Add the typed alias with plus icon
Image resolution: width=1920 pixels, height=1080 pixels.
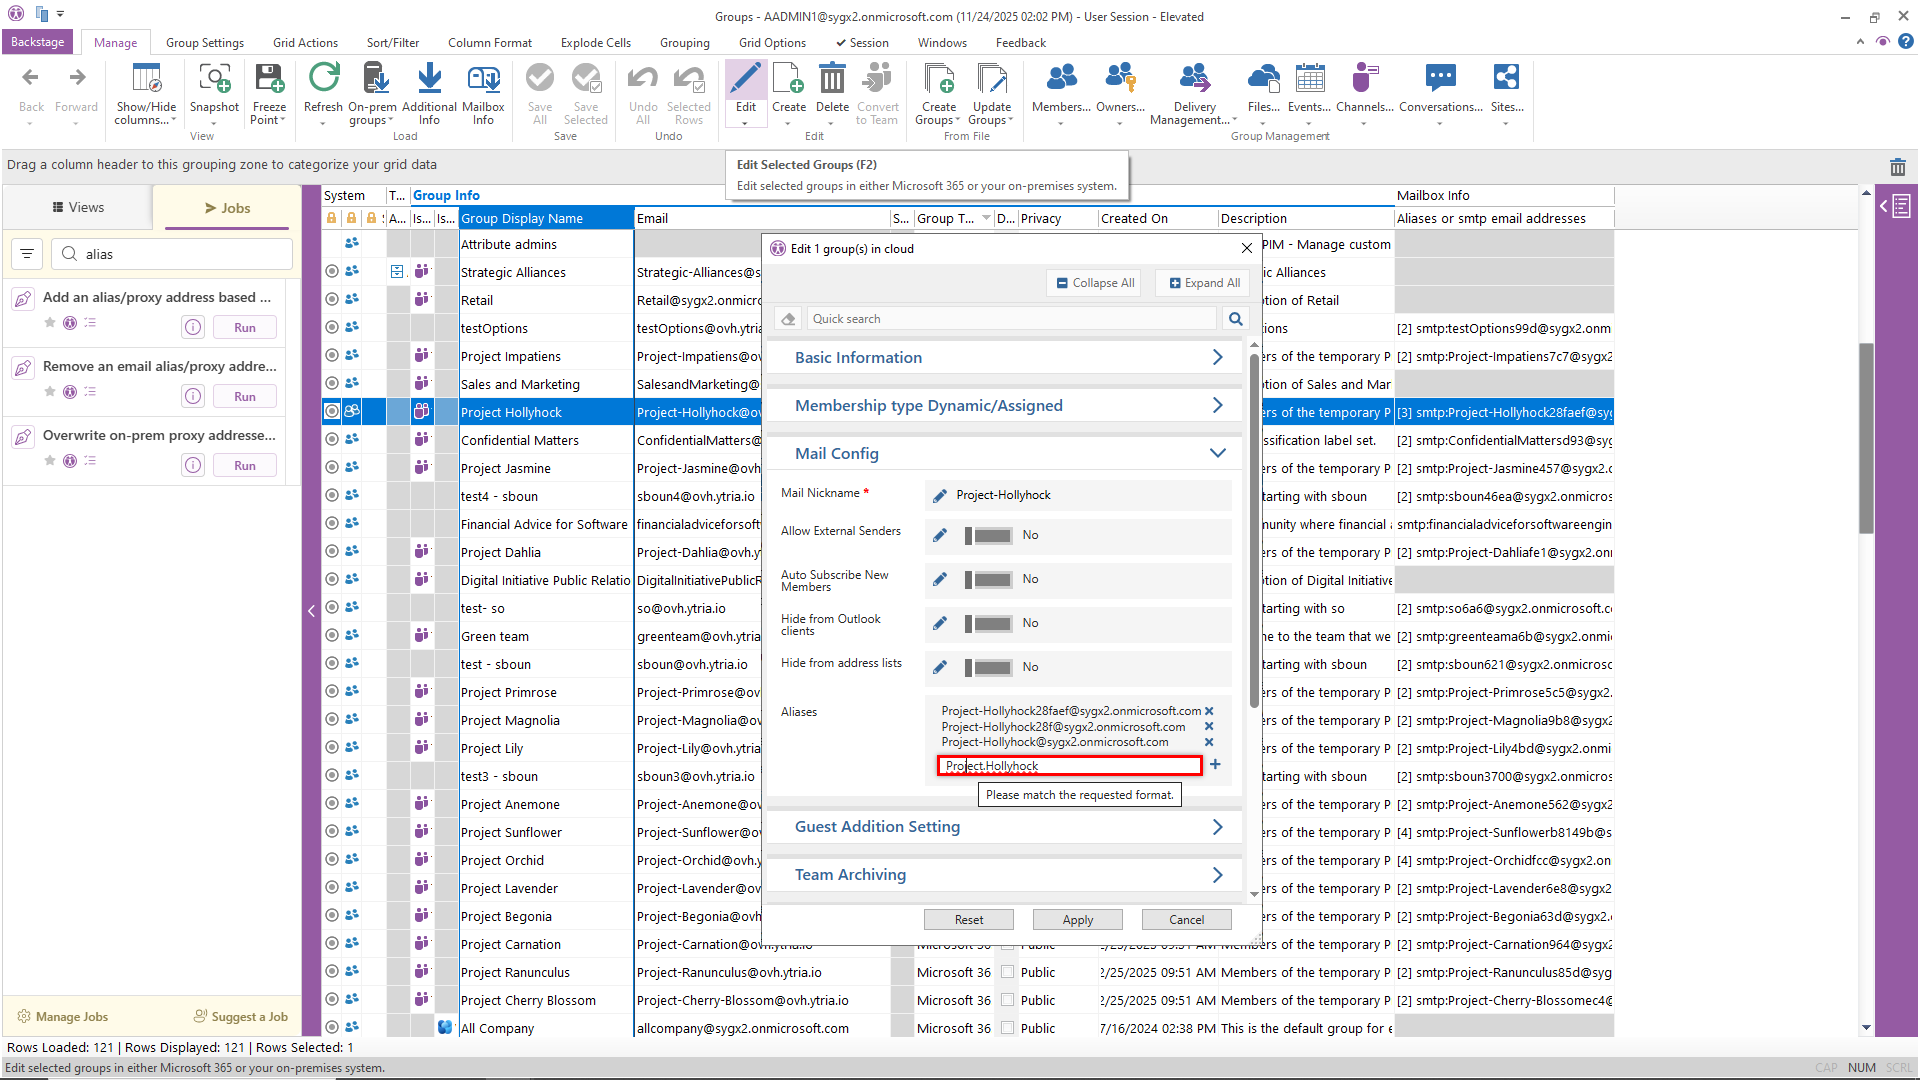[x=1215, y=765]
